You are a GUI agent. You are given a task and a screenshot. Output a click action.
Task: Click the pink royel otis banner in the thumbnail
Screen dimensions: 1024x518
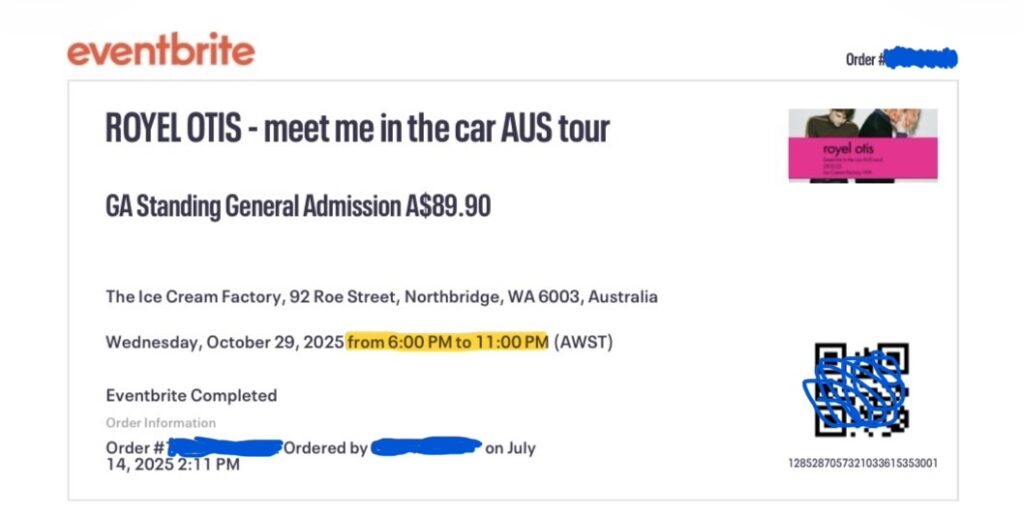pos(862,158)
